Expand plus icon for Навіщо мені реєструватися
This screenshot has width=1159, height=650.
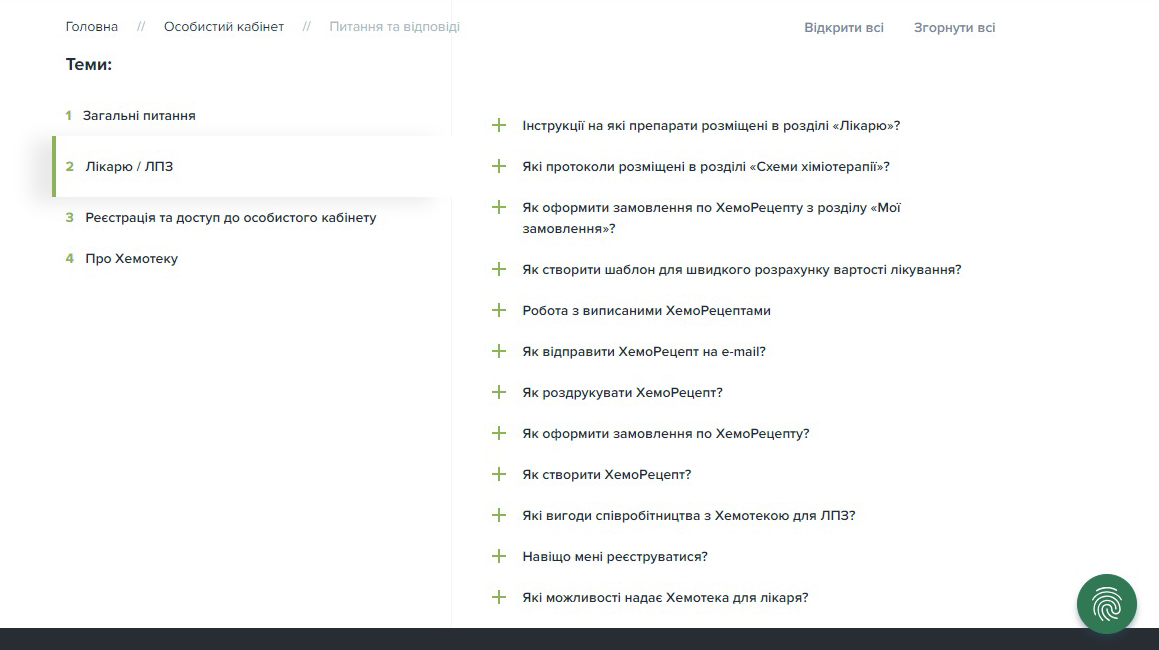[499, 556]
